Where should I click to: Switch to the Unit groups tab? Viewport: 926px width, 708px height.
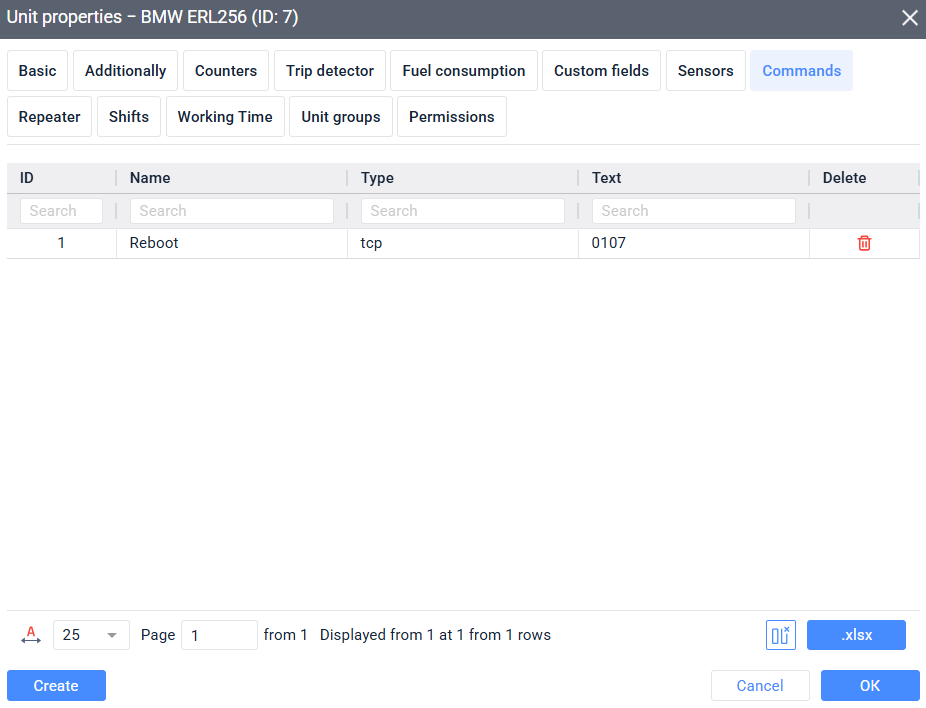coord(340,117)
